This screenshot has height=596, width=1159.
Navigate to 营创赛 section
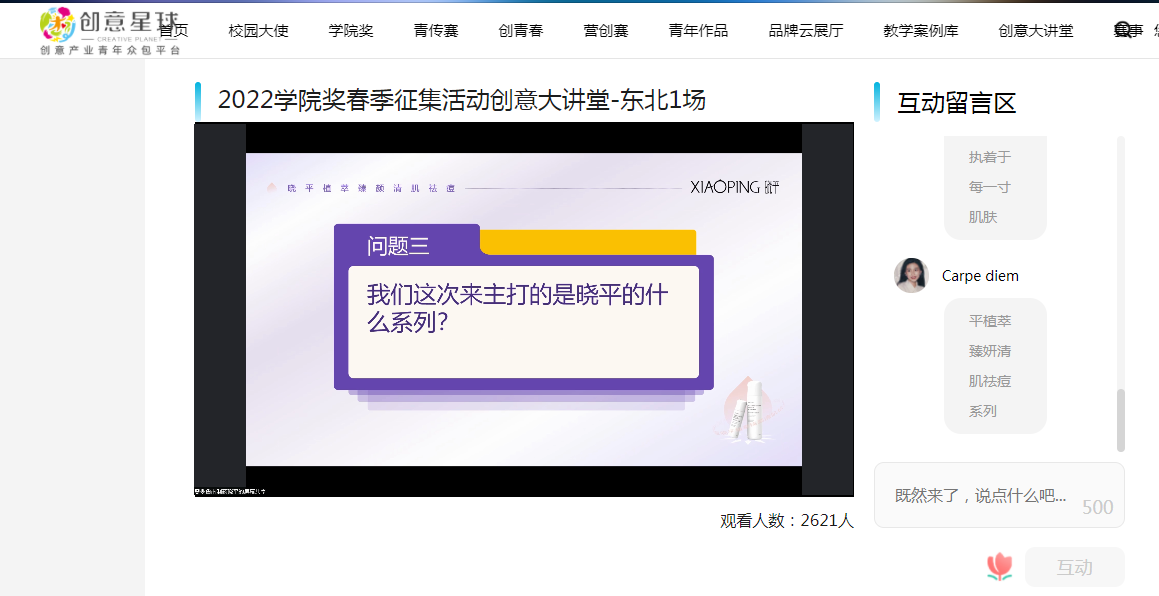(606, 30)
